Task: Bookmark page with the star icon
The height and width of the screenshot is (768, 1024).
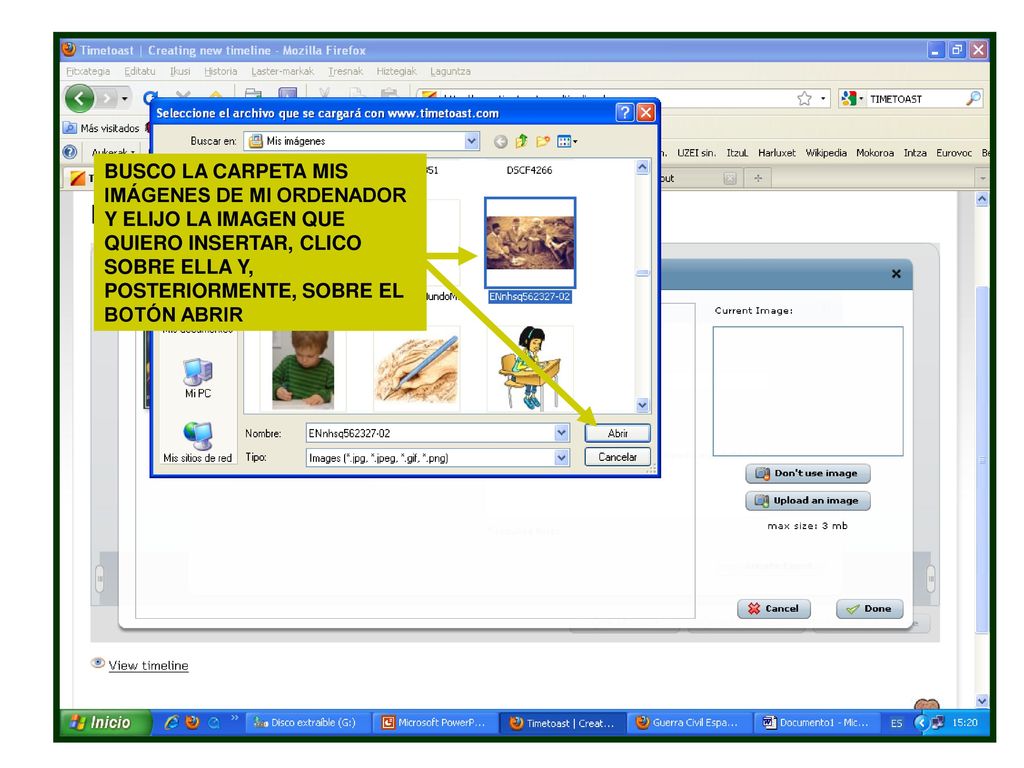Action: point(805,99)
